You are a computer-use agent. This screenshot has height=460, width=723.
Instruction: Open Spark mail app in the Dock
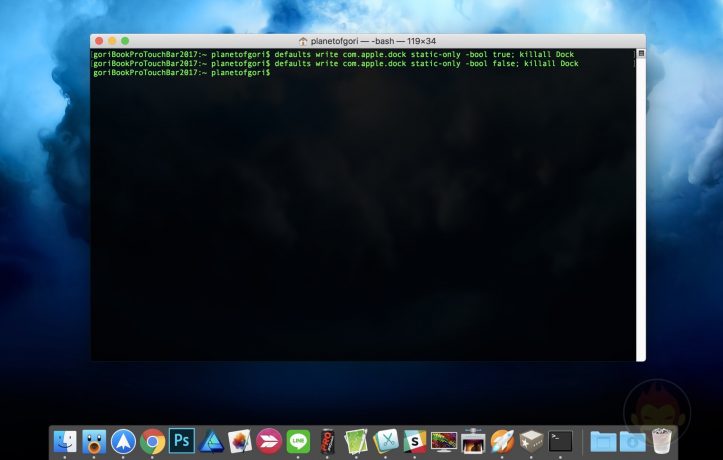(x=123, y=441)
